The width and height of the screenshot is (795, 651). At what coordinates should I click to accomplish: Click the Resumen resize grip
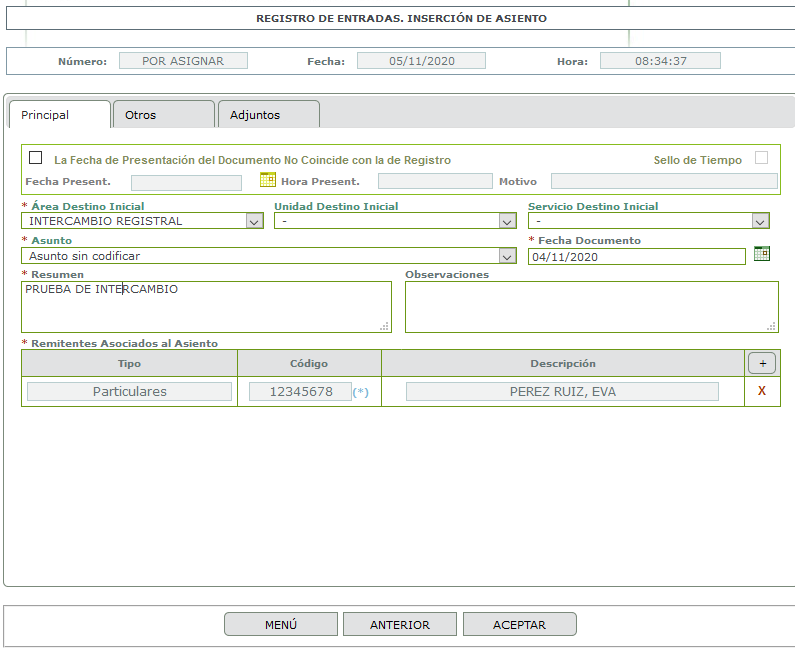click(385, 327)
